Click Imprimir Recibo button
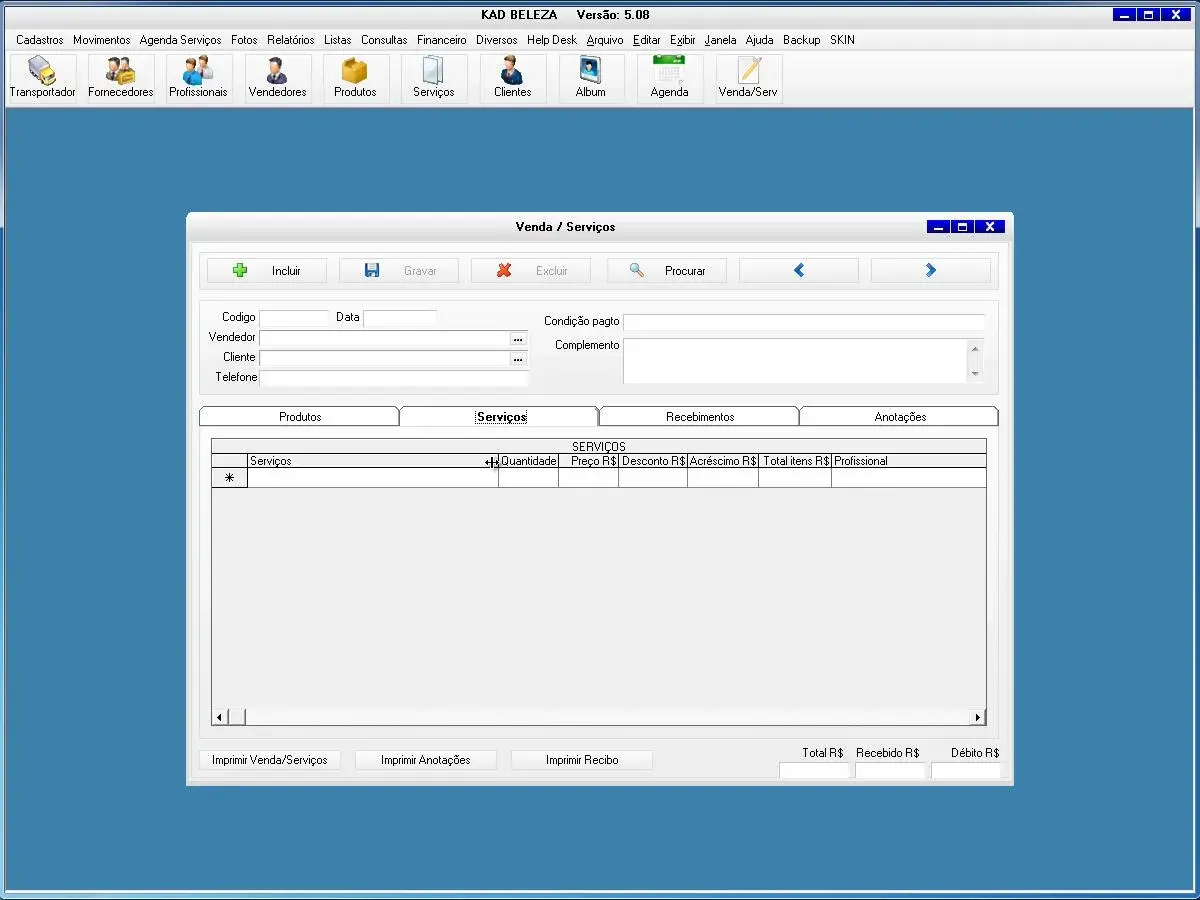This screenshot has width=1200, height=900. point(582,760)
